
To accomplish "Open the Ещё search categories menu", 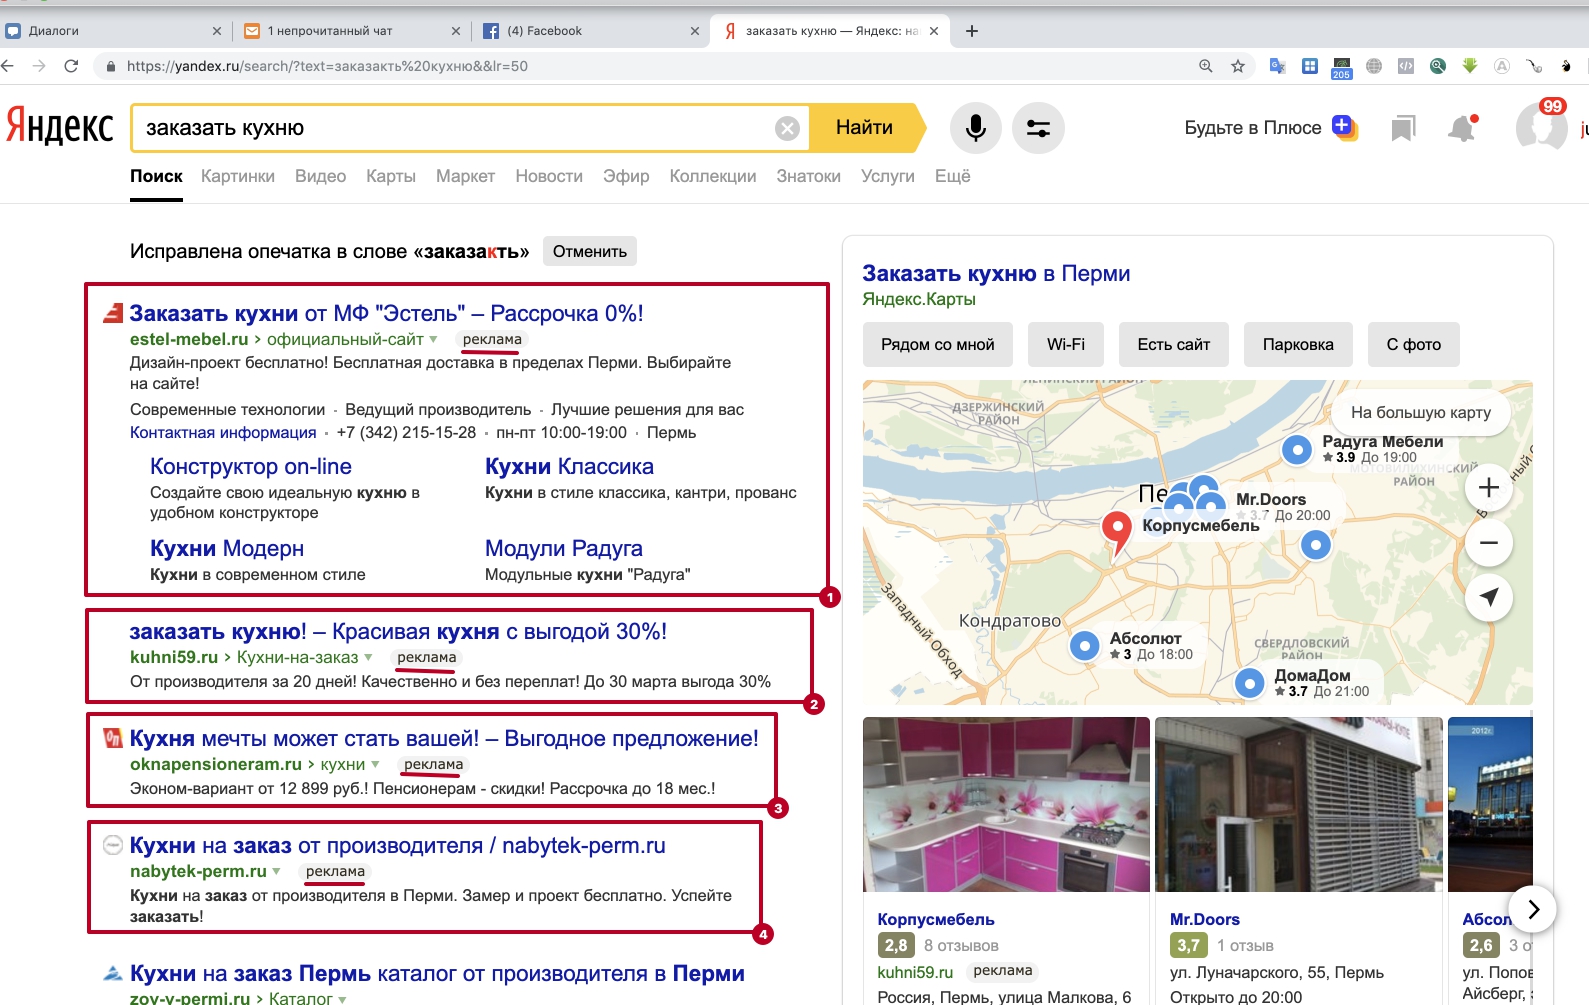I will click(952, 176).
